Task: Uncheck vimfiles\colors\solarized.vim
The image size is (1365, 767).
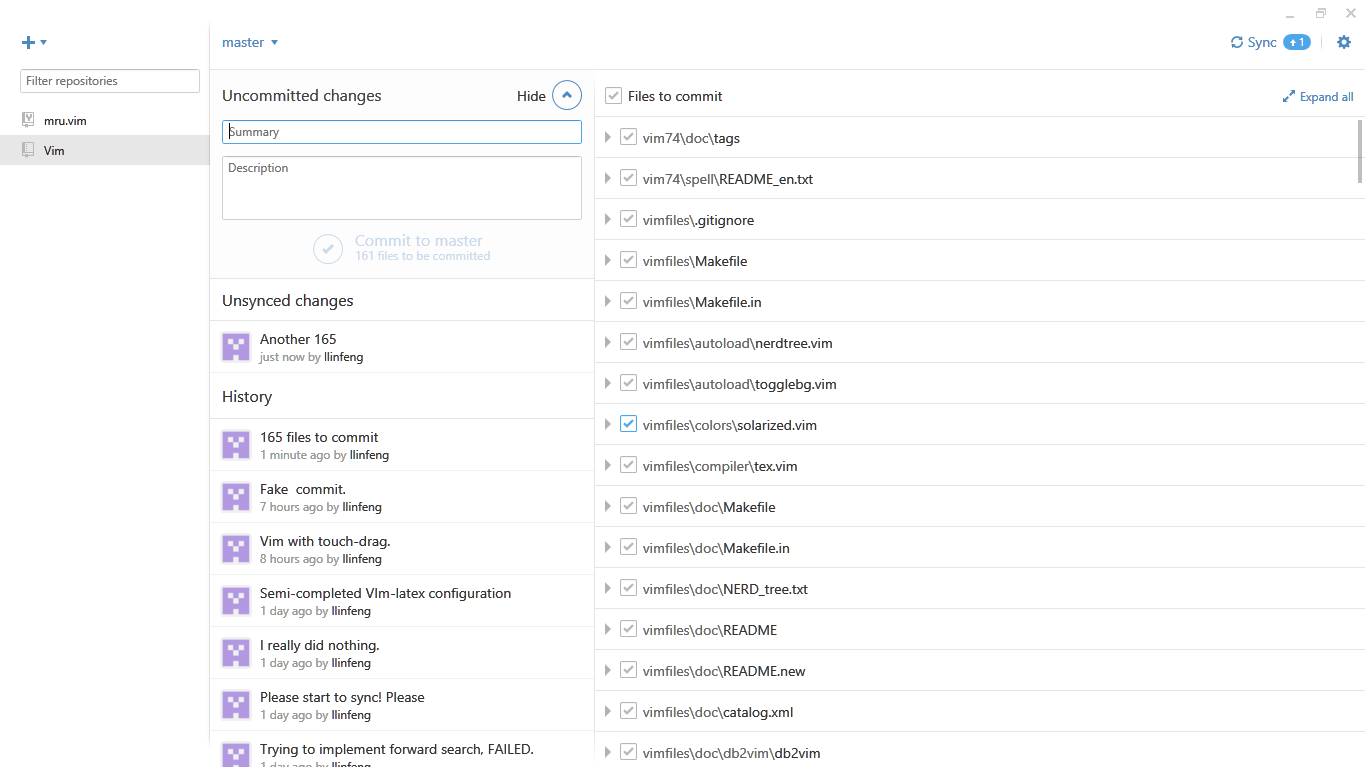Action: coord(628,423)
